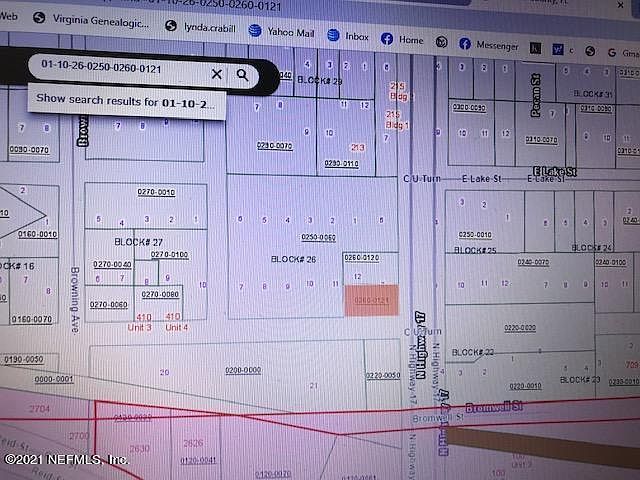This screenshot has height=480, width=640.
Task: Click parcel label 0220-0020
Action: (520, 328)
